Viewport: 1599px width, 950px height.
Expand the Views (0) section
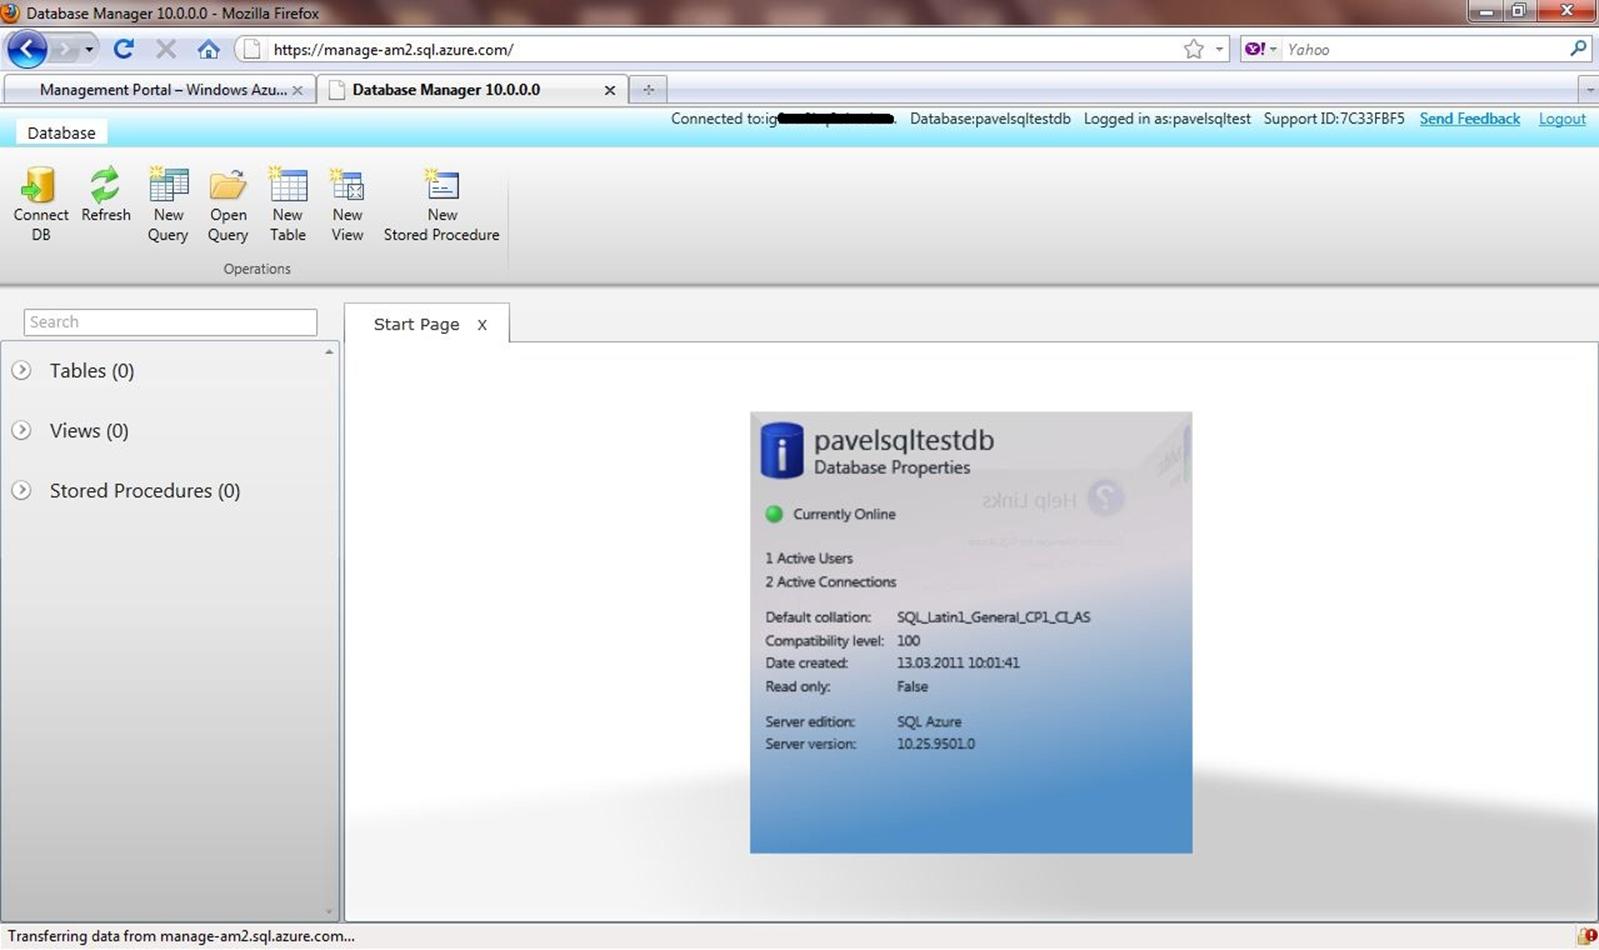click(21, 430)
